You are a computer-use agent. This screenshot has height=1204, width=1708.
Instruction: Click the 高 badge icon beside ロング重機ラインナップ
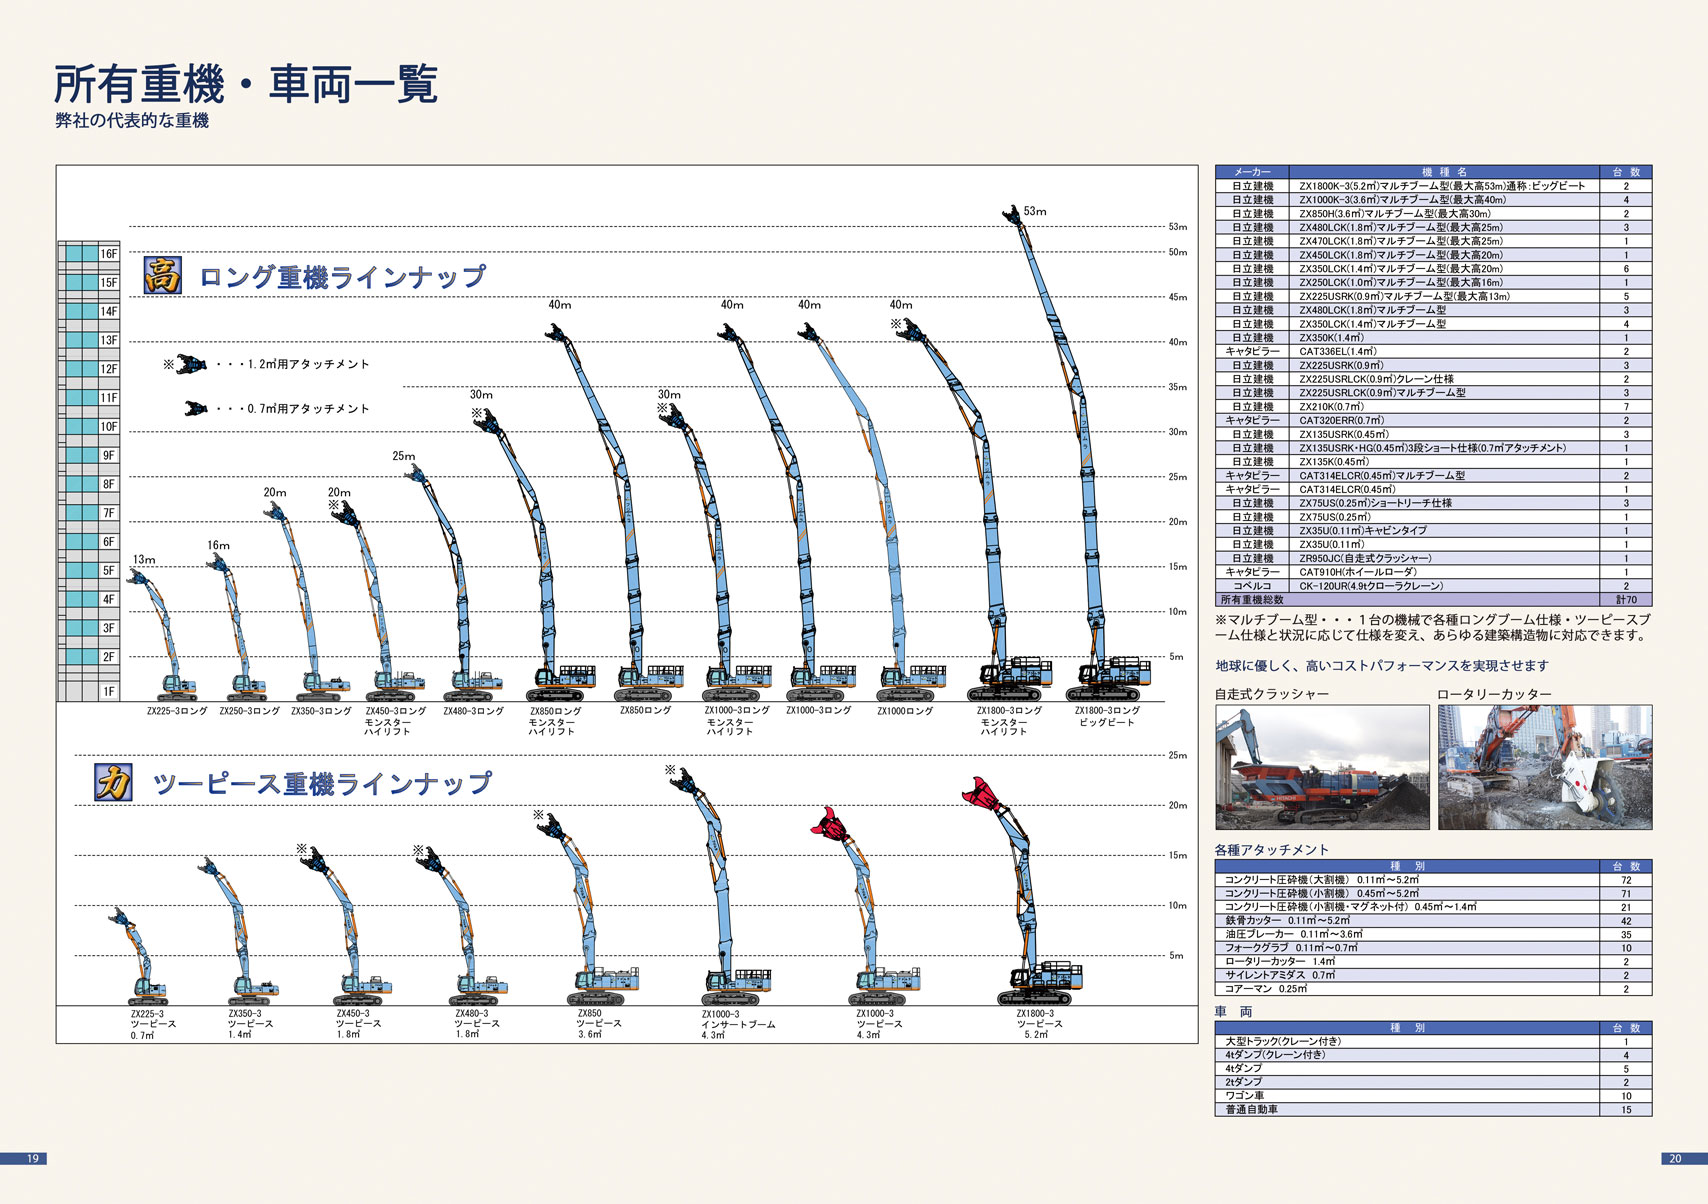[162, 275]
